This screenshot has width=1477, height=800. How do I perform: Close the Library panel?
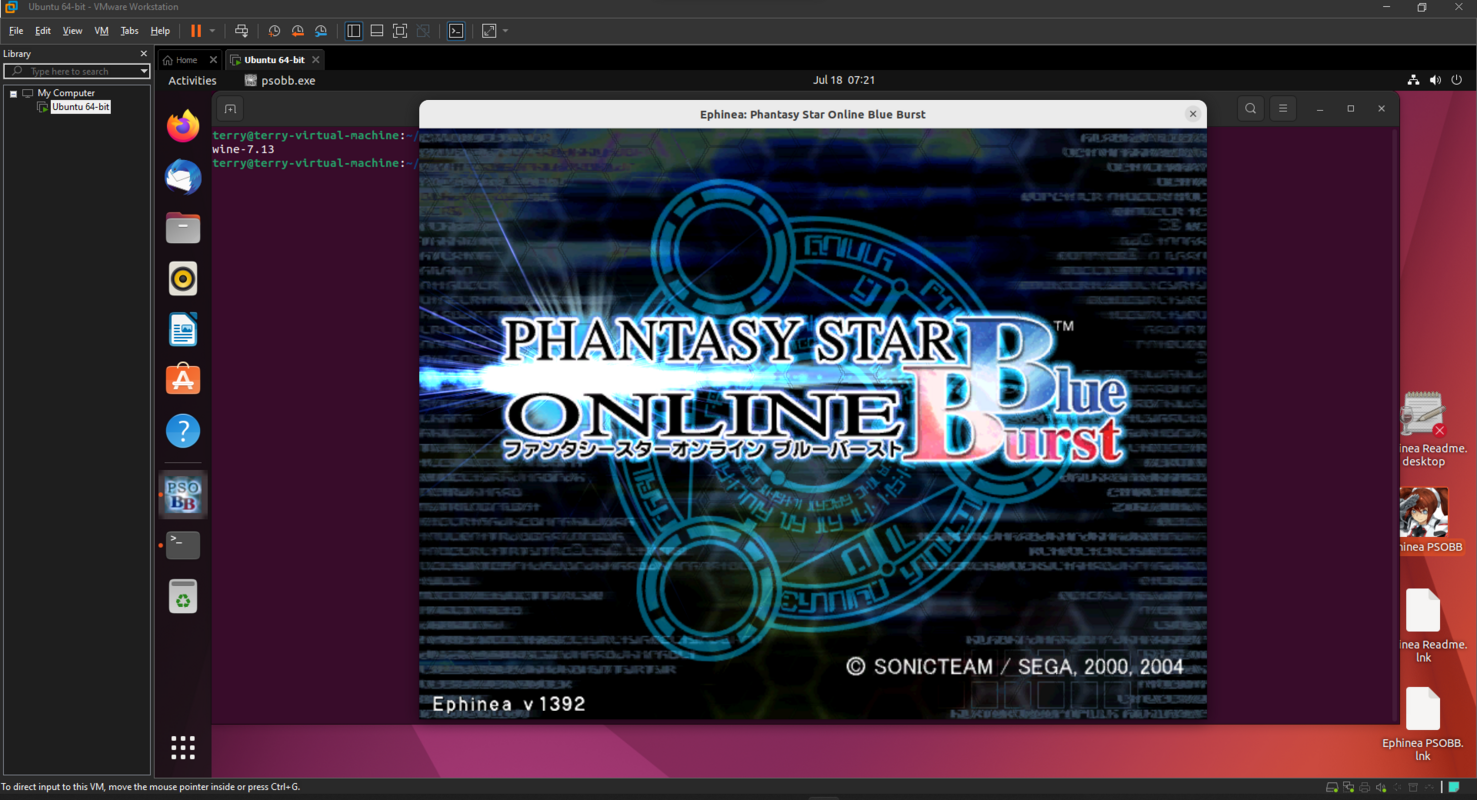click(143, 54)
